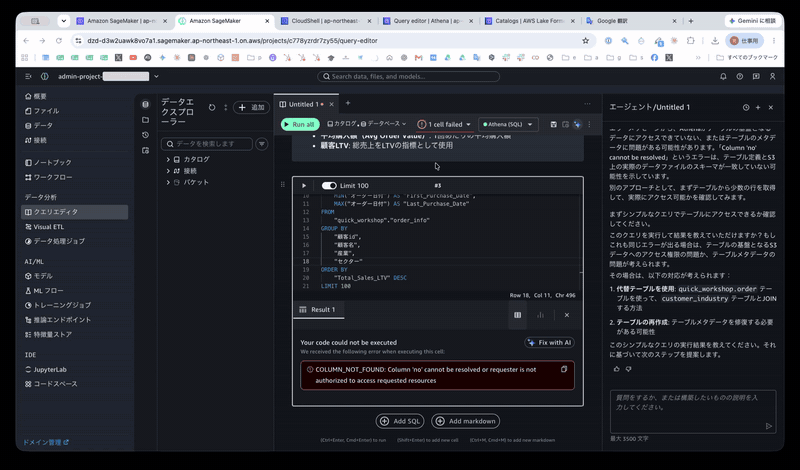800x470 pixels.
Task: Add a new querybook tab with plus
Action: point(348,103)
